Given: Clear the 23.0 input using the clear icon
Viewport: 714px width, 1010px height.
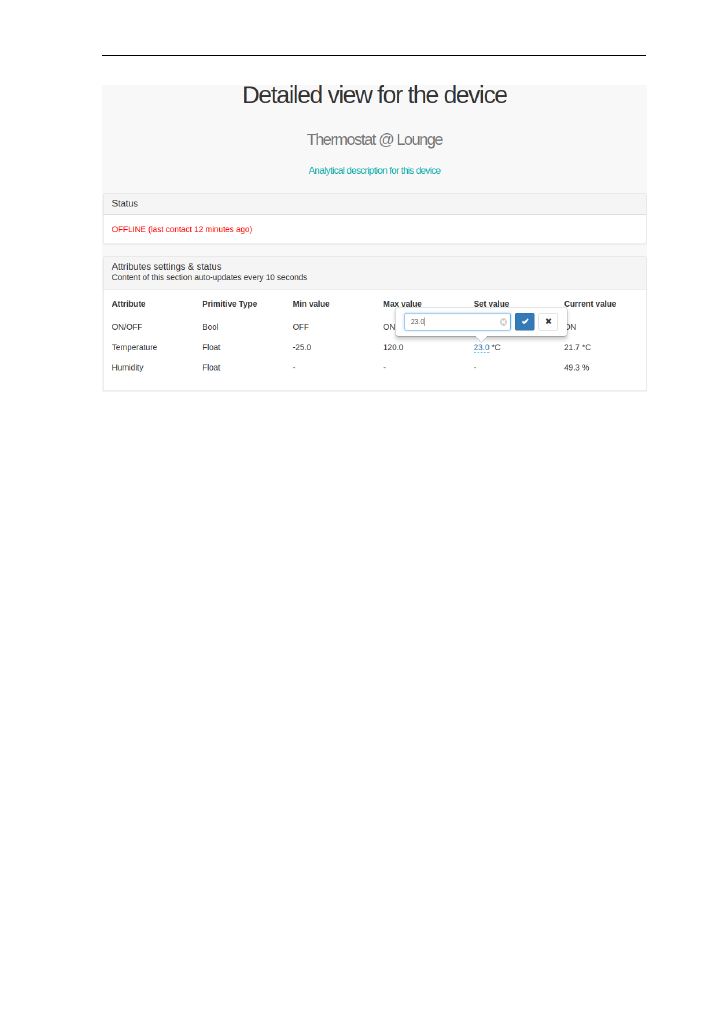Looking at the screenshot, I should [503, 322].
